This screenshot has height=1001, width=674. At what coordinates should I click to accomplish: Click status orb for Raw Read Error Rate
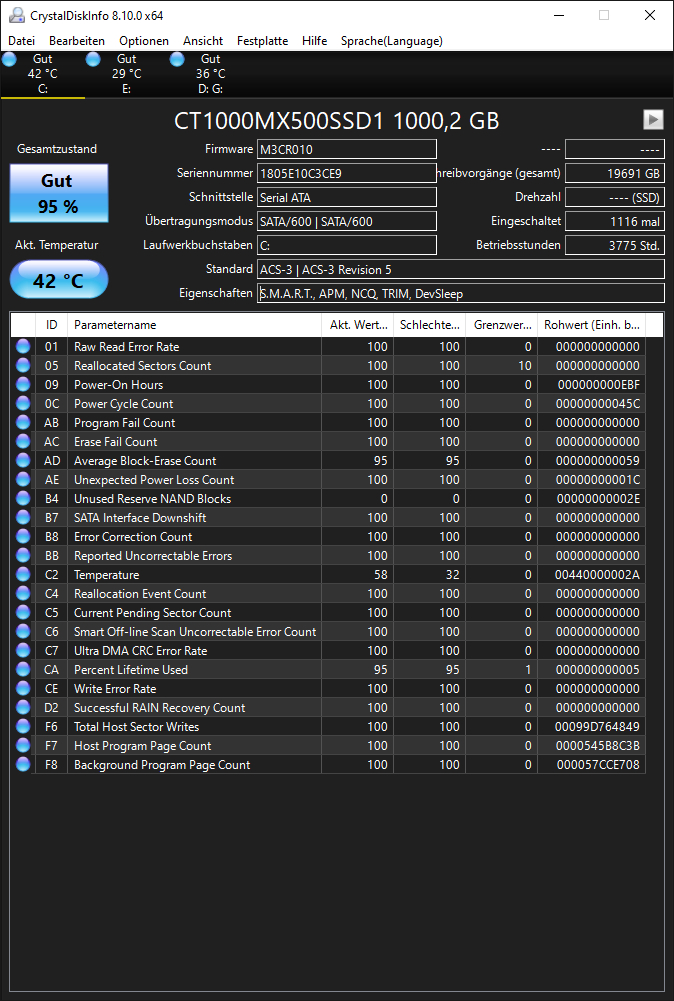(x=23, y=347)
